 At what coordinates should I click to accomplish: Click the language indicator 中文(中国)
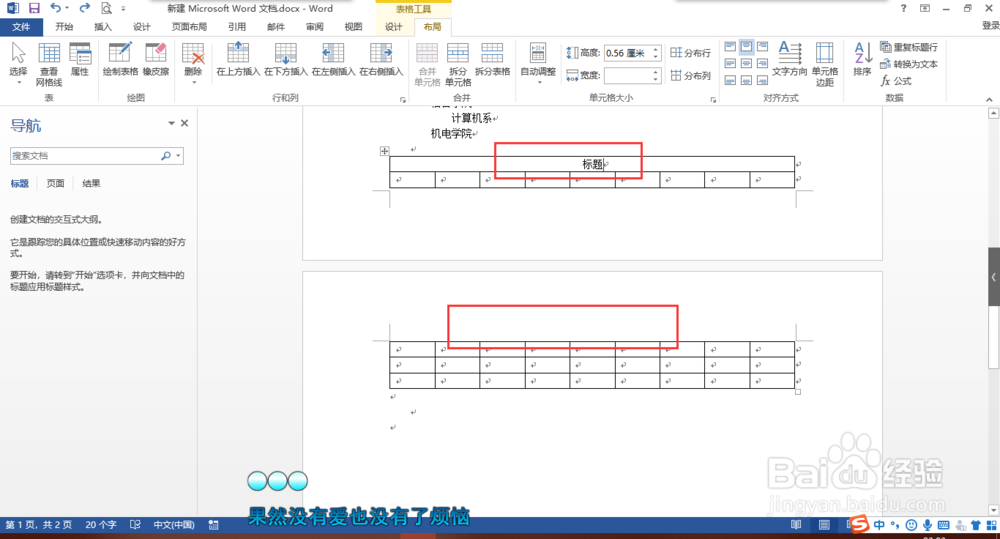point(173,524)
